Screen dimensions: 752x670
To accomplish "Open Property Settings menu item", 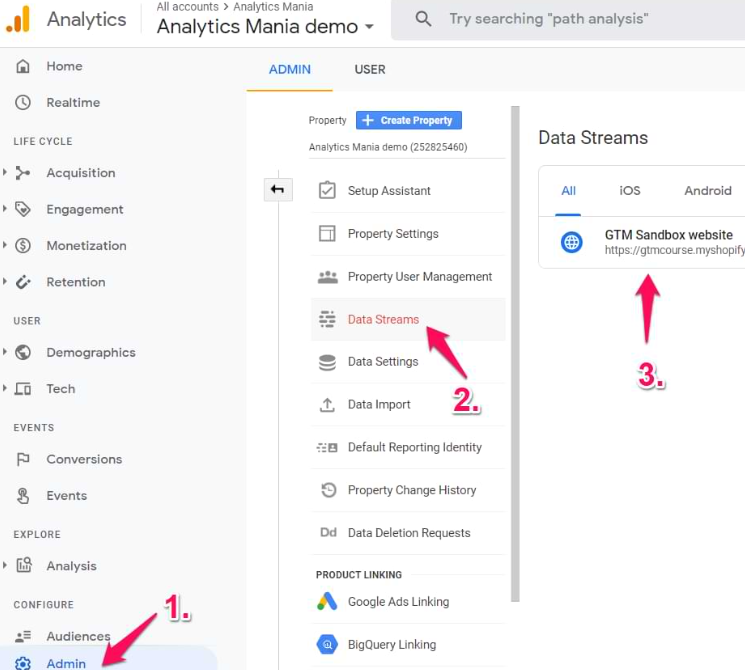I will 408,234.
